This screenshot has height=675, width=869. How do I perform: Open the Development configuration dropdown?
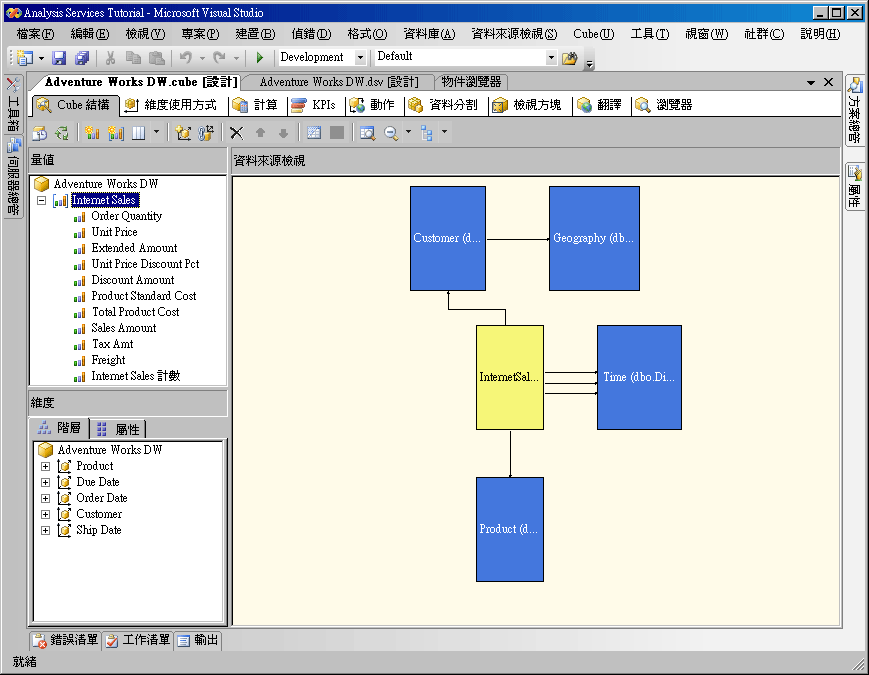point(360,58)
